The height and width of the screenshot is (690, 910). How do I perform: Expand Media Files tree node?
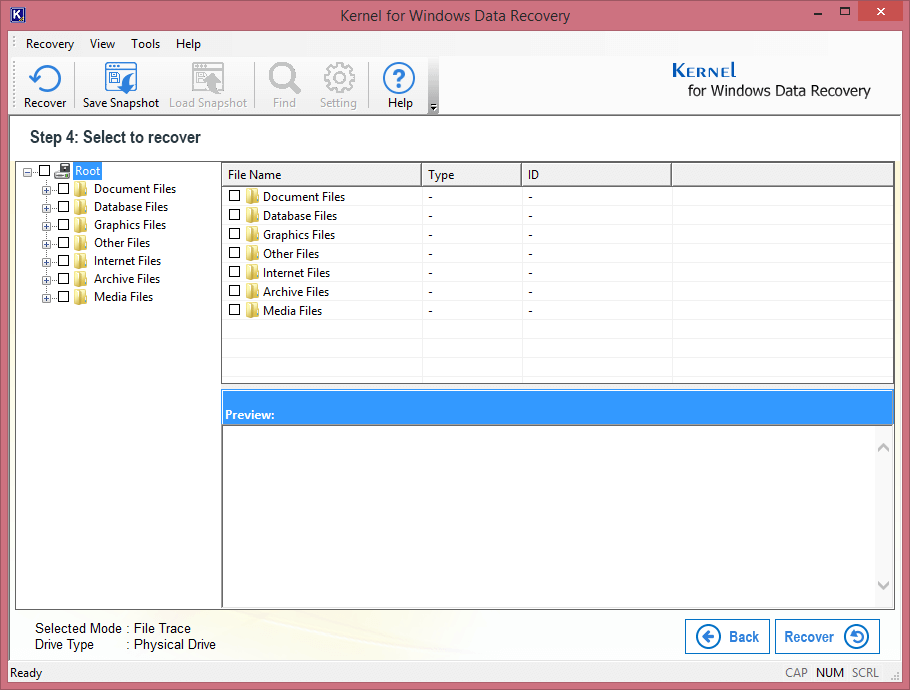(46, 298)
